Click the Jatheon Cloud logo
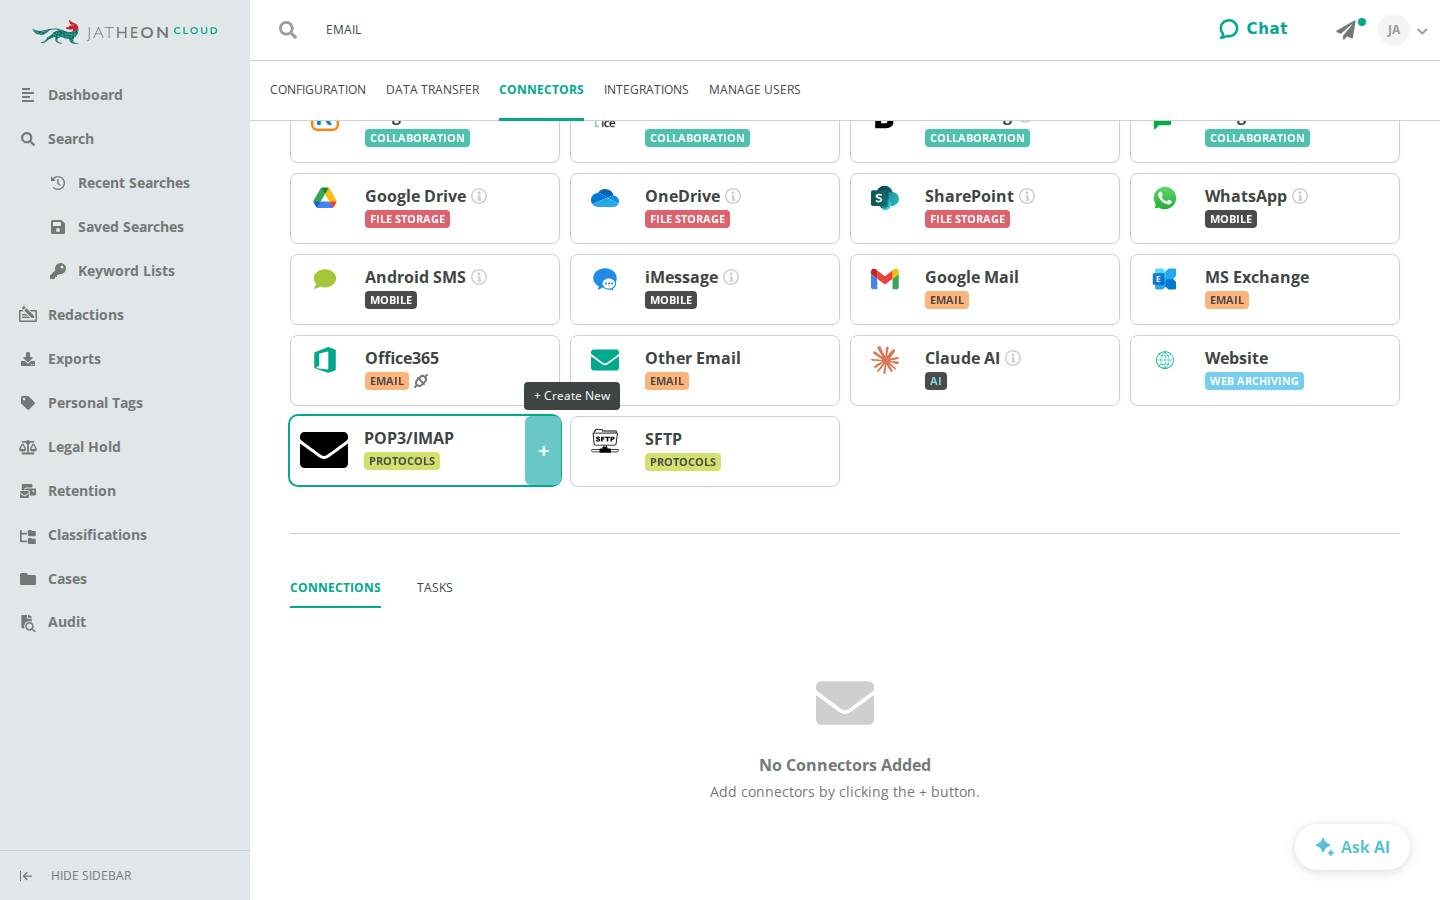This screenshot has width=1440, height=900. tap(125, 32)
